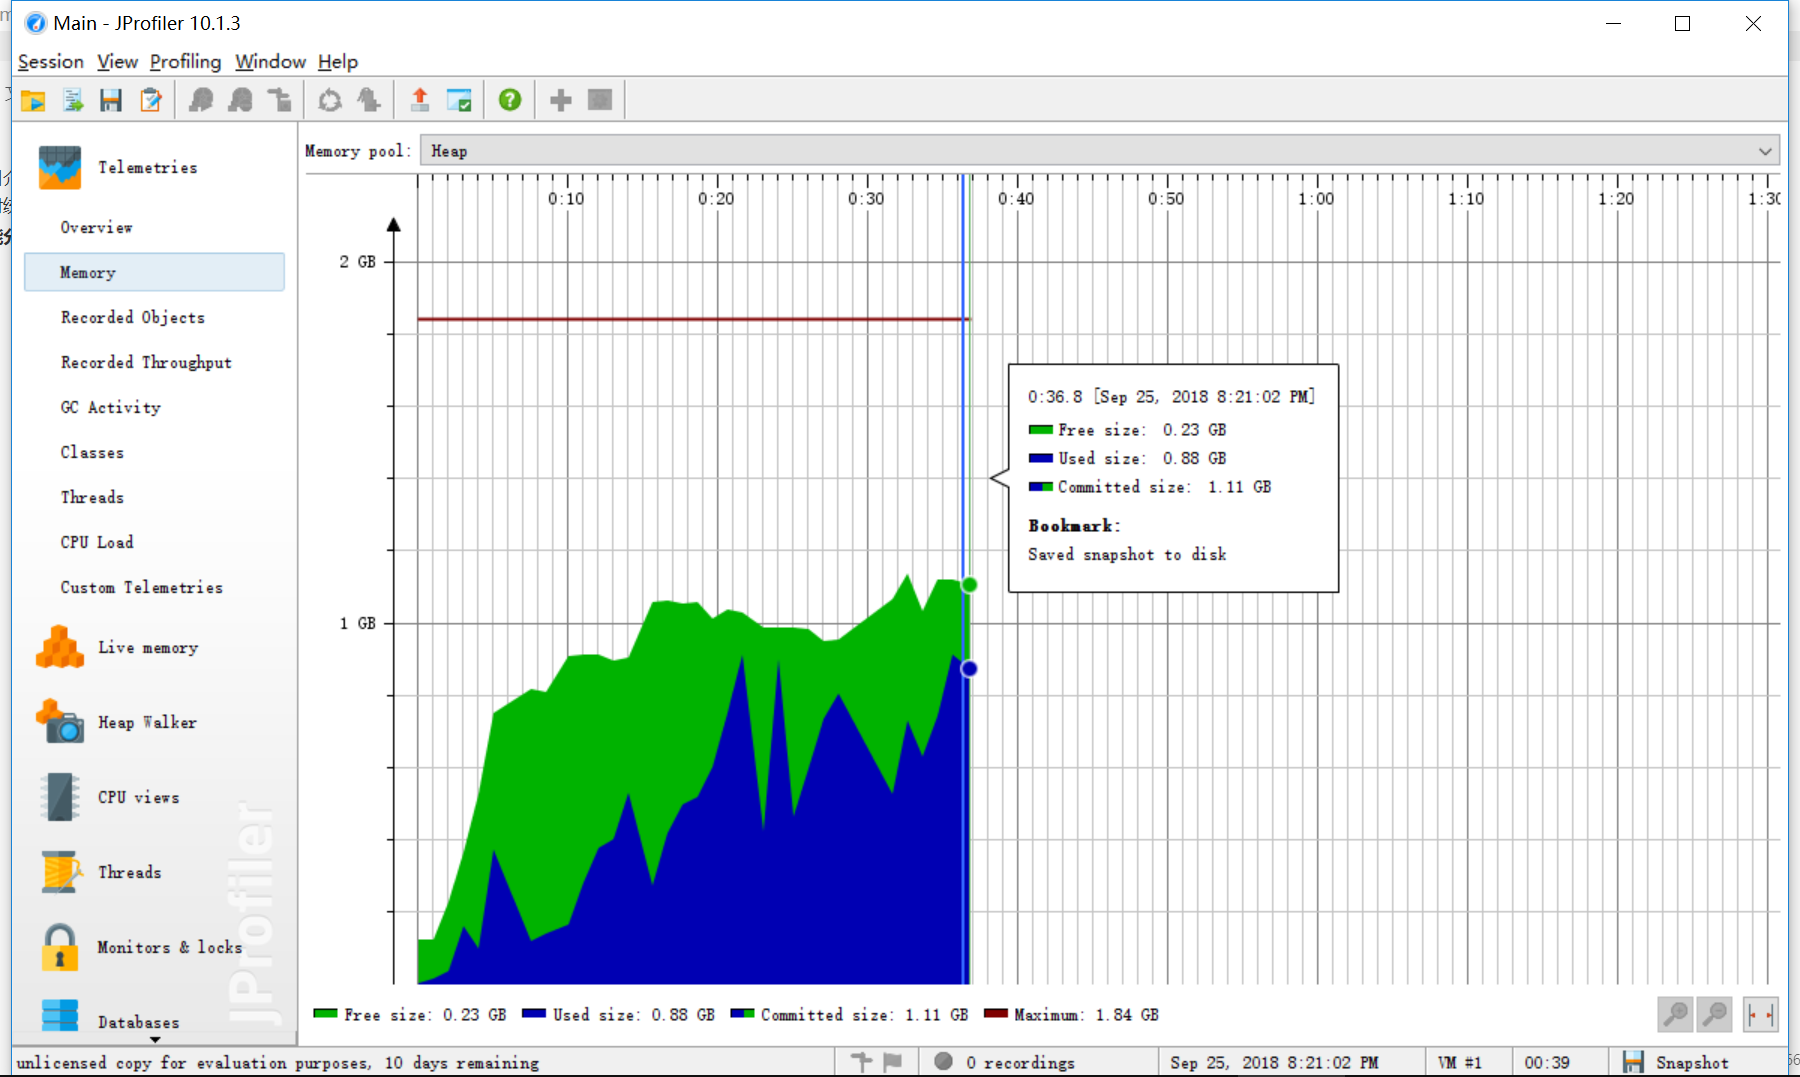Expand sidebar list with bottom arrow
Viewport: 1800px width, 1077px height.
[155, 1040]
